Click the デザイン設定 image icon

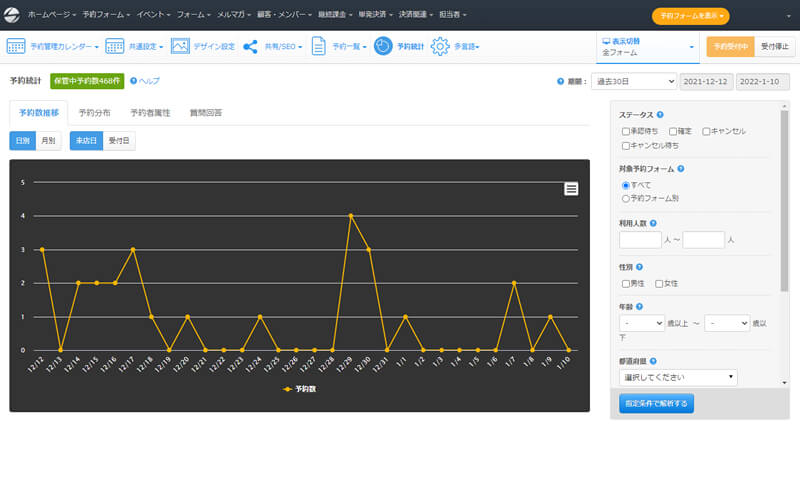click(x=180, y=46)
